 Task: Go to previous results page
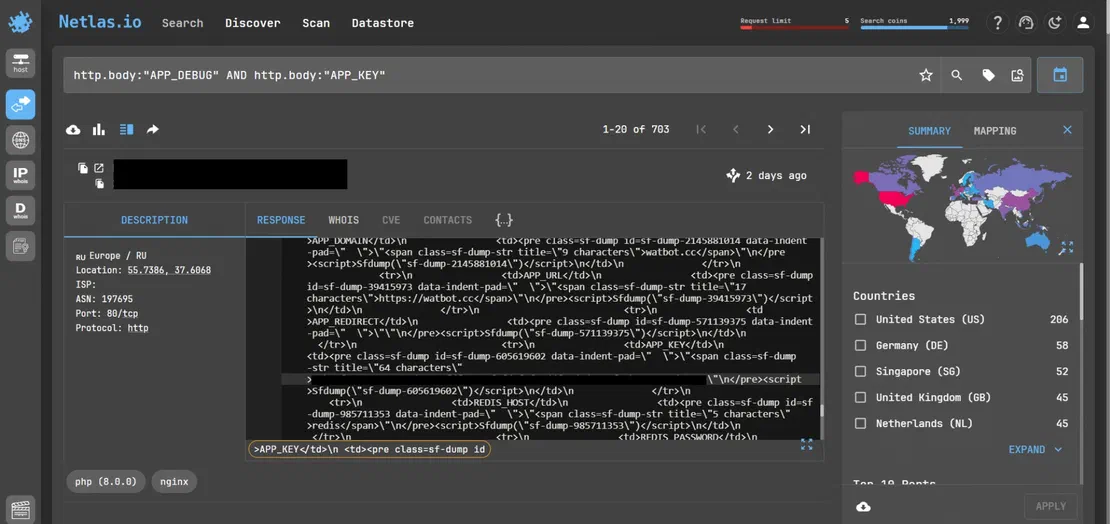(736, 130)
